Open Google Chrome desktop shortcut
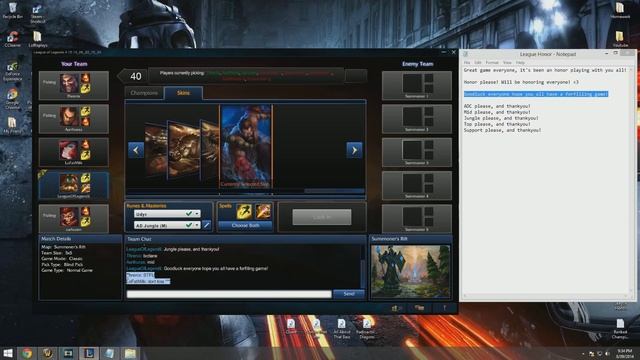Viewport: 640px width, 360px height. (x=12, y=99)
